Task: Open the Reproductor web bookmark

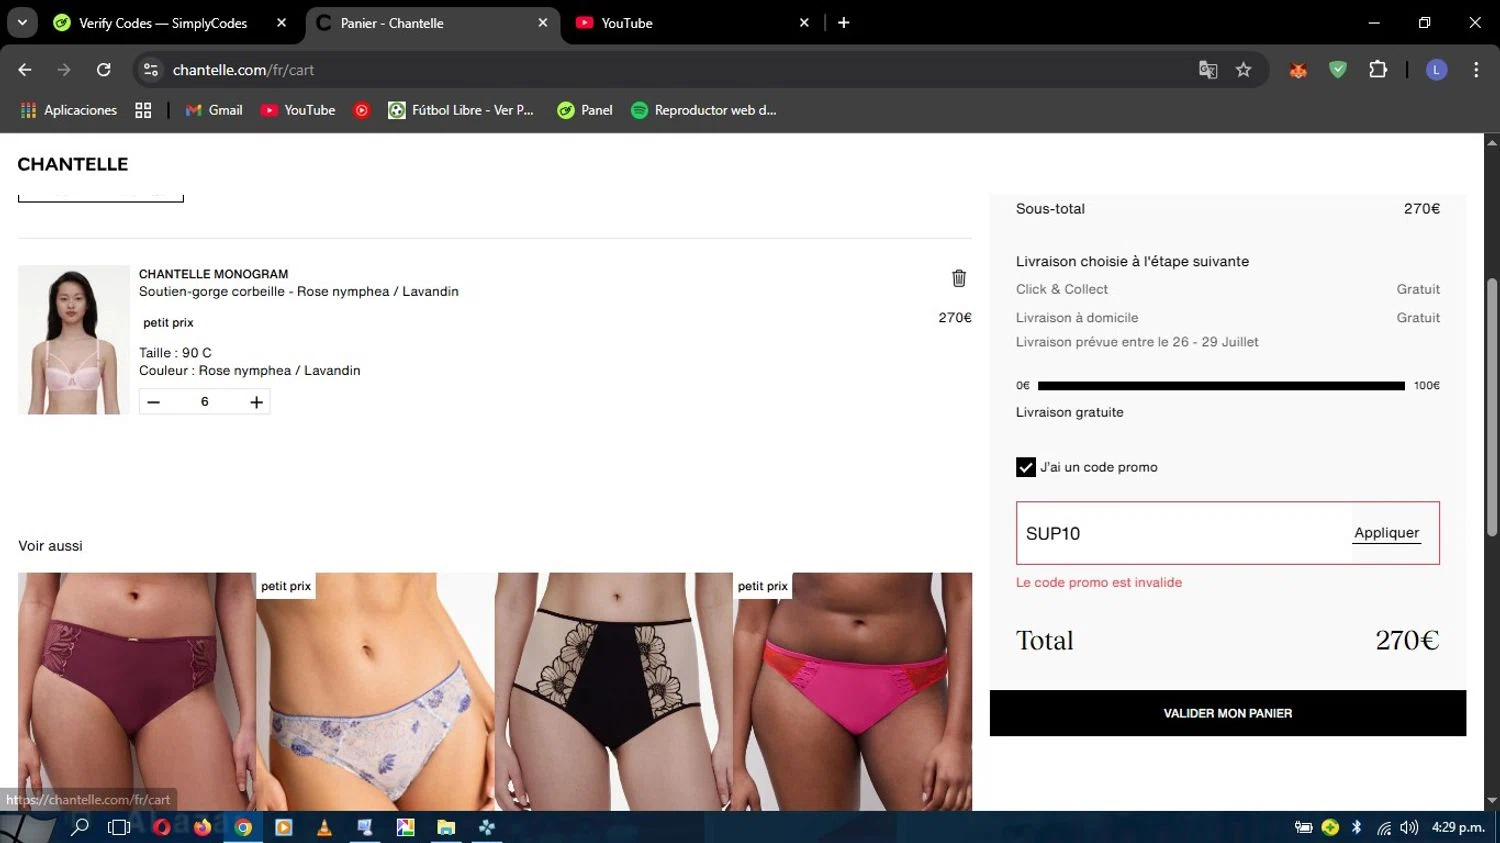Action: coord(704,110)
